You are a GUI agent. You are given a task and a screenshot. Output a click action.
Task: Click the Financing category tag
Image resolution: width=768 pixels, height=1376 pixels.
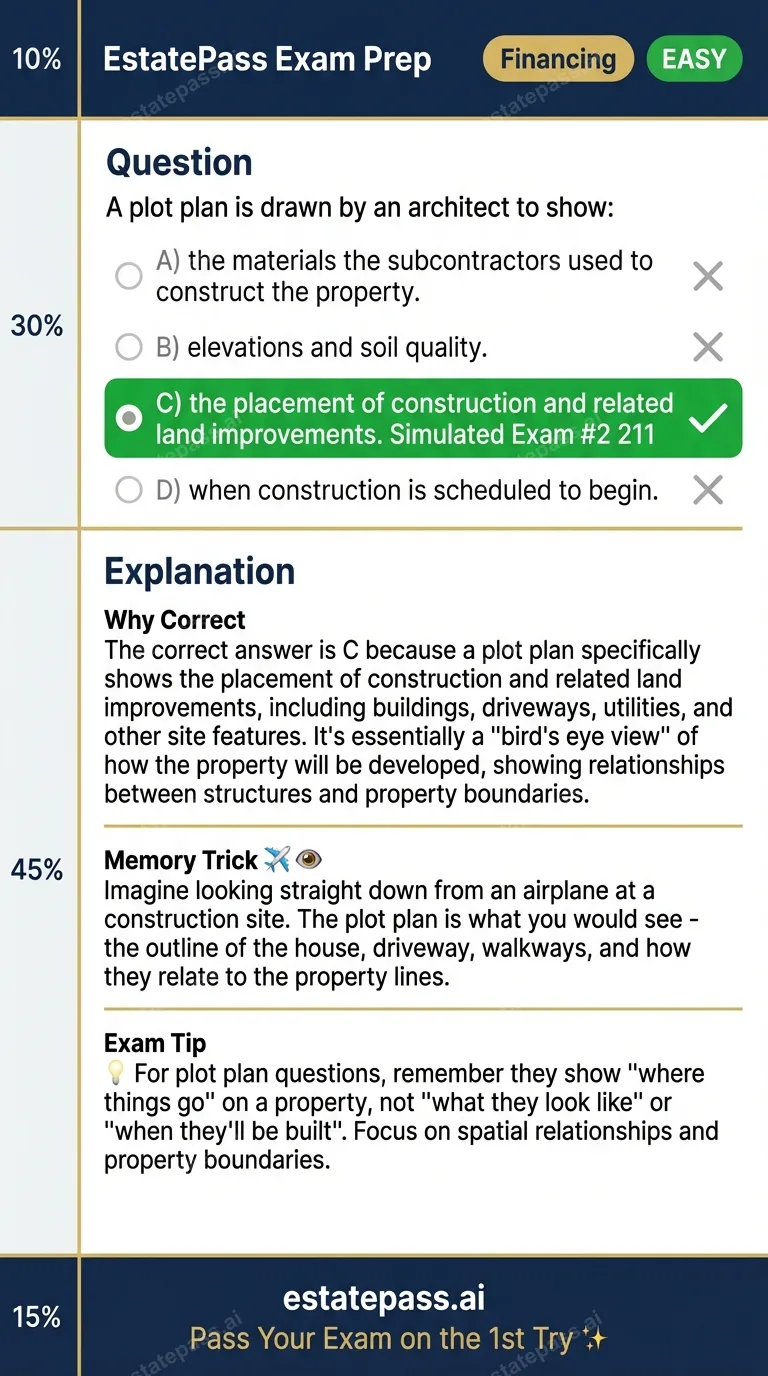click(x=558, y=59)
